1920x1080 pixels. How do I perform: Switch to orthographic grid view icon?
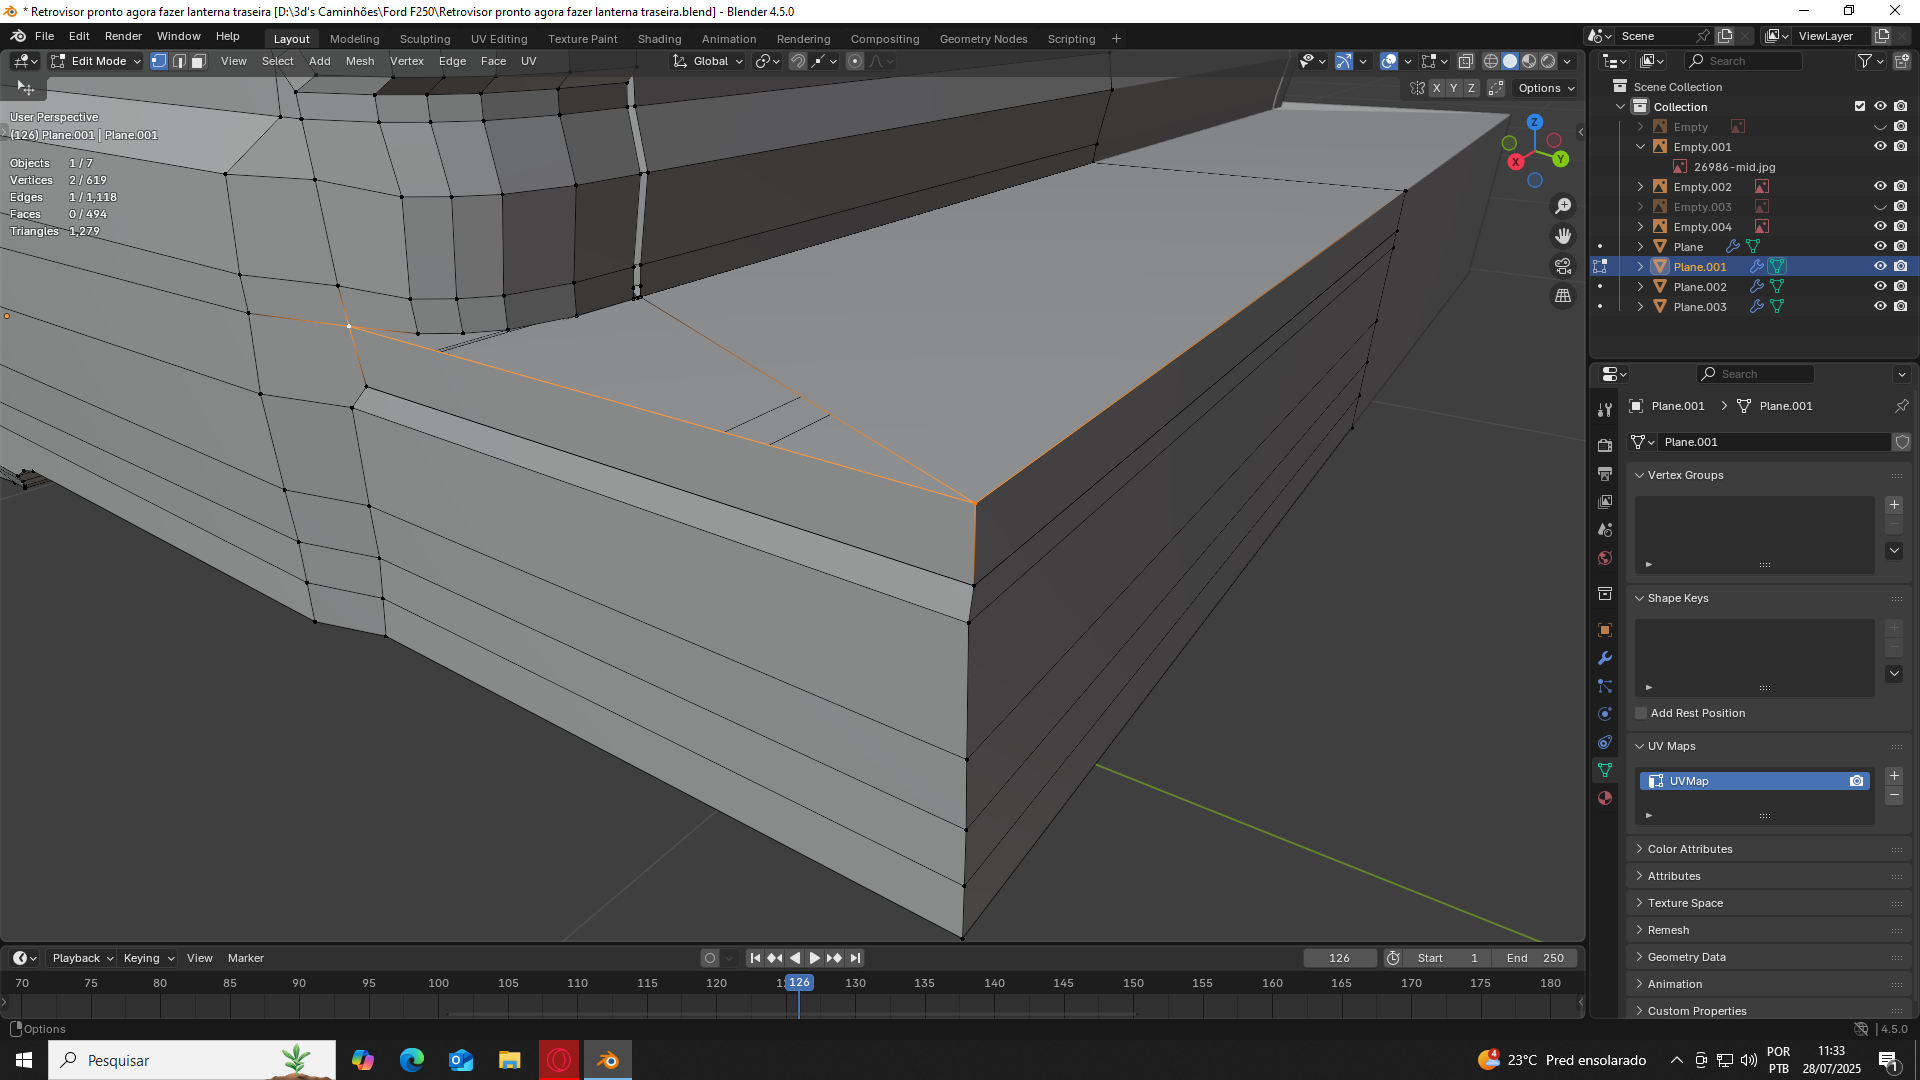[1563, 296]
